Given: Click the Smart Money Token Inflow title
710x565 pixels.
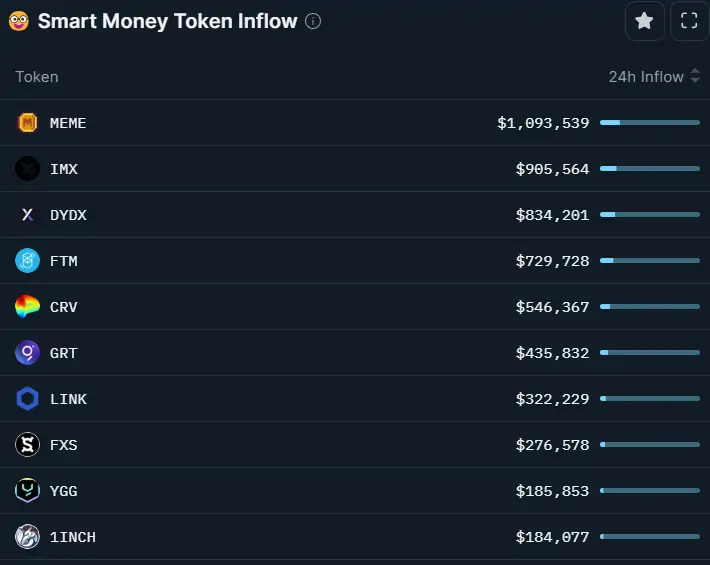Looking at the screenshot, I should pos(168,21).
